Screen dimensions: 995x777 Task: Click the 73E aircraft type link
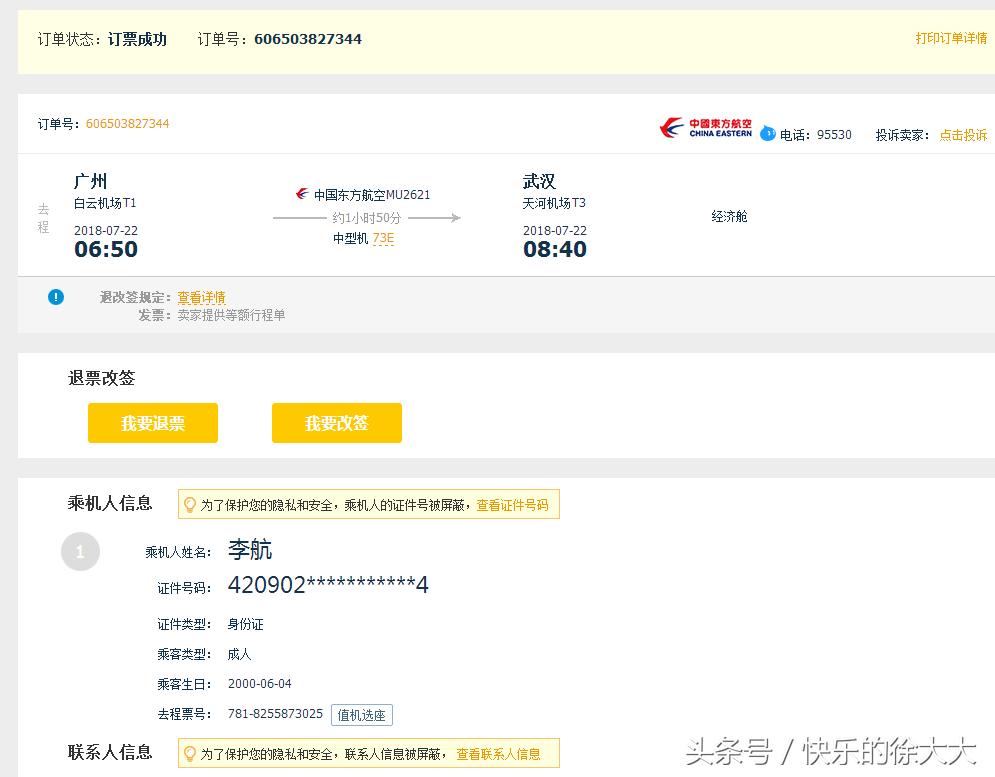pyautogui.click(x=383, y=239)
